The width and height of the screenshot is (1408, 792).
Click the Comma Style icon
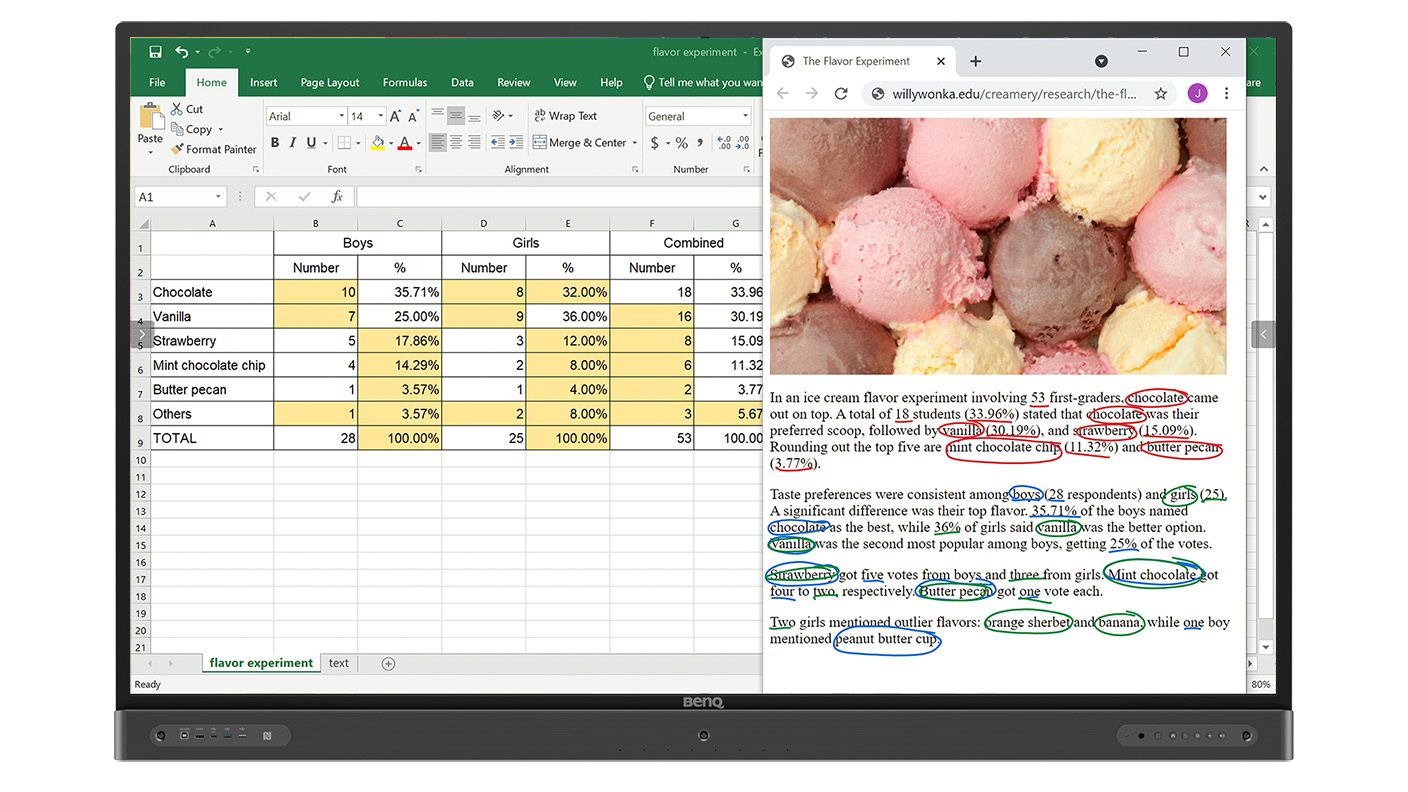coord(698,143)
